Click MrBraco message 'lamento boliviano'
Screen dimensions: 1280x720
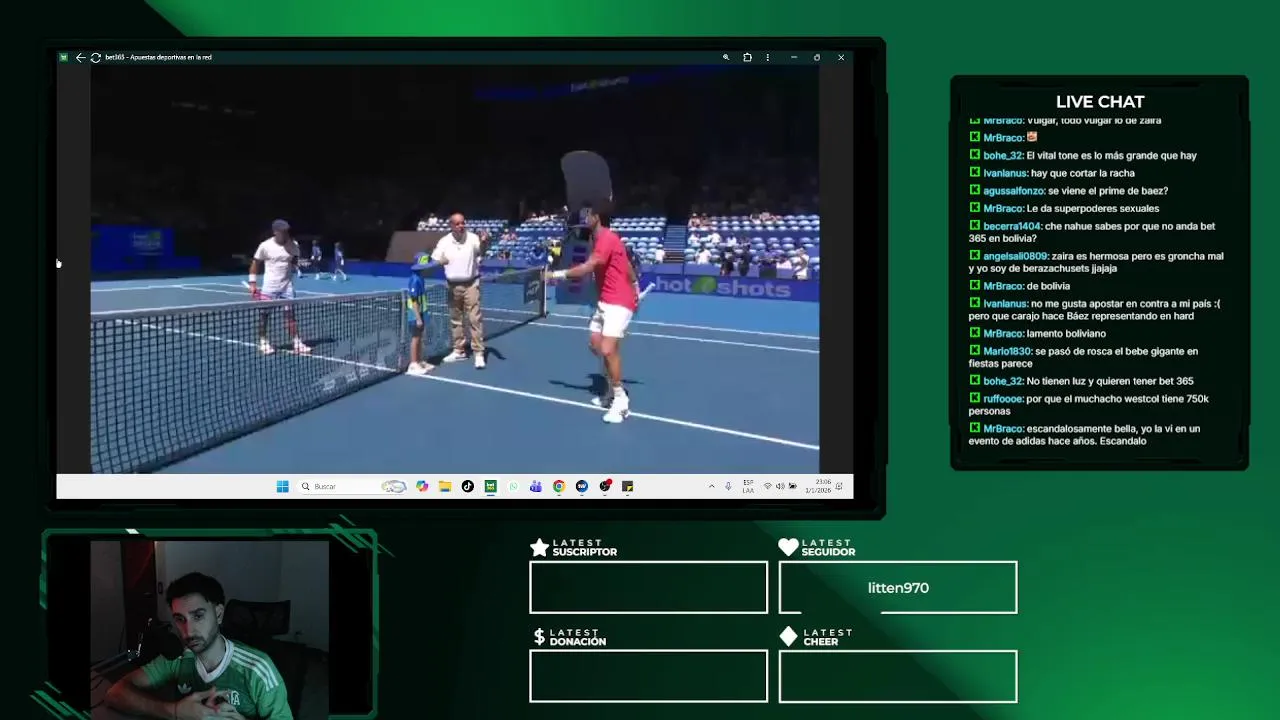tap(1066, 334)
